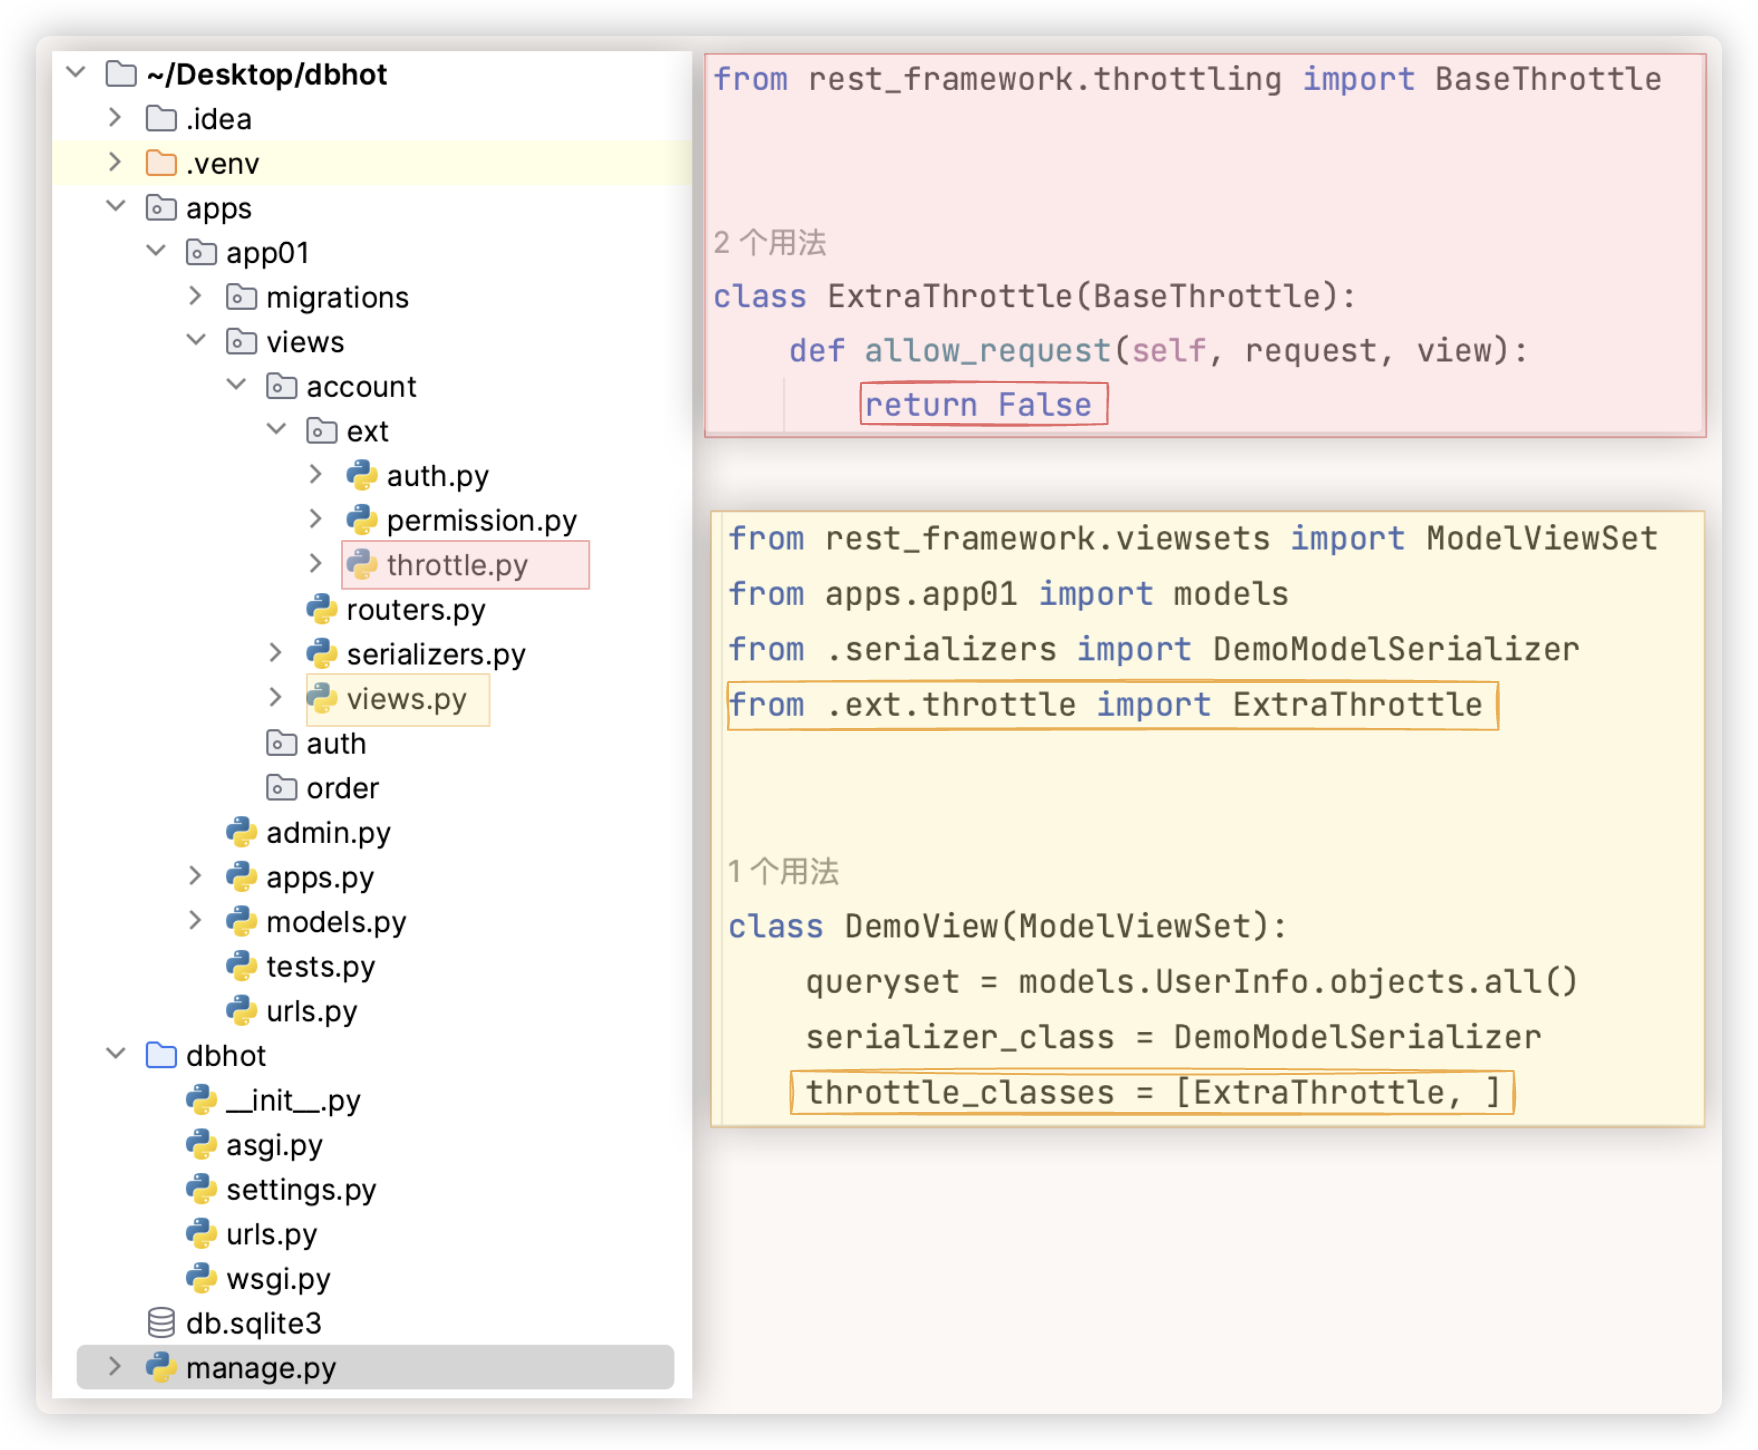The width and height of the screenshot is (1758, 1450).
Task: Select throttle.py in the project tree
Action: [x=456, y=565]
